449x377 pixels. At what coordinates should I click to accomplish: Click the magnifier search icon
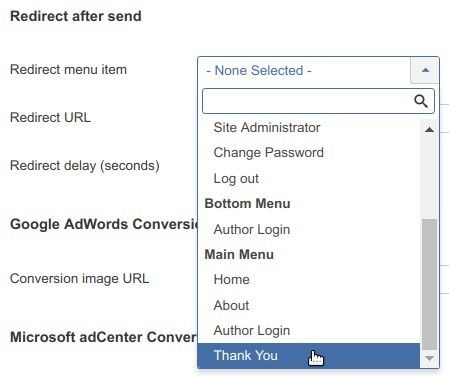(421, 101)
